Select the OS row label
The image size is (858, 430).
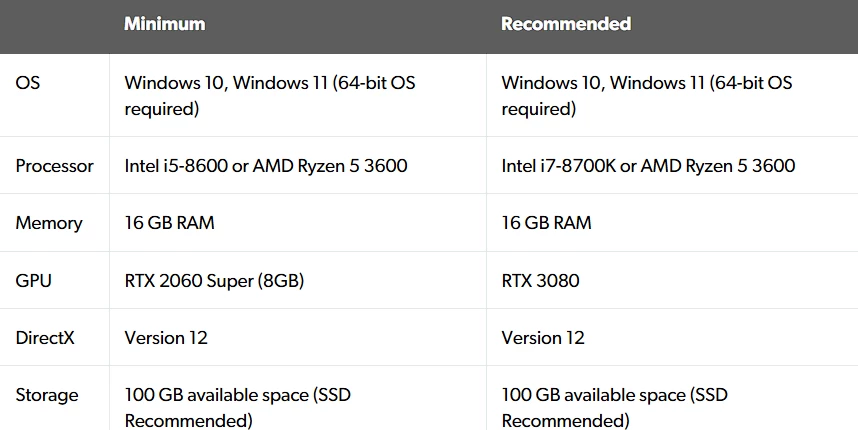(27, 83)
